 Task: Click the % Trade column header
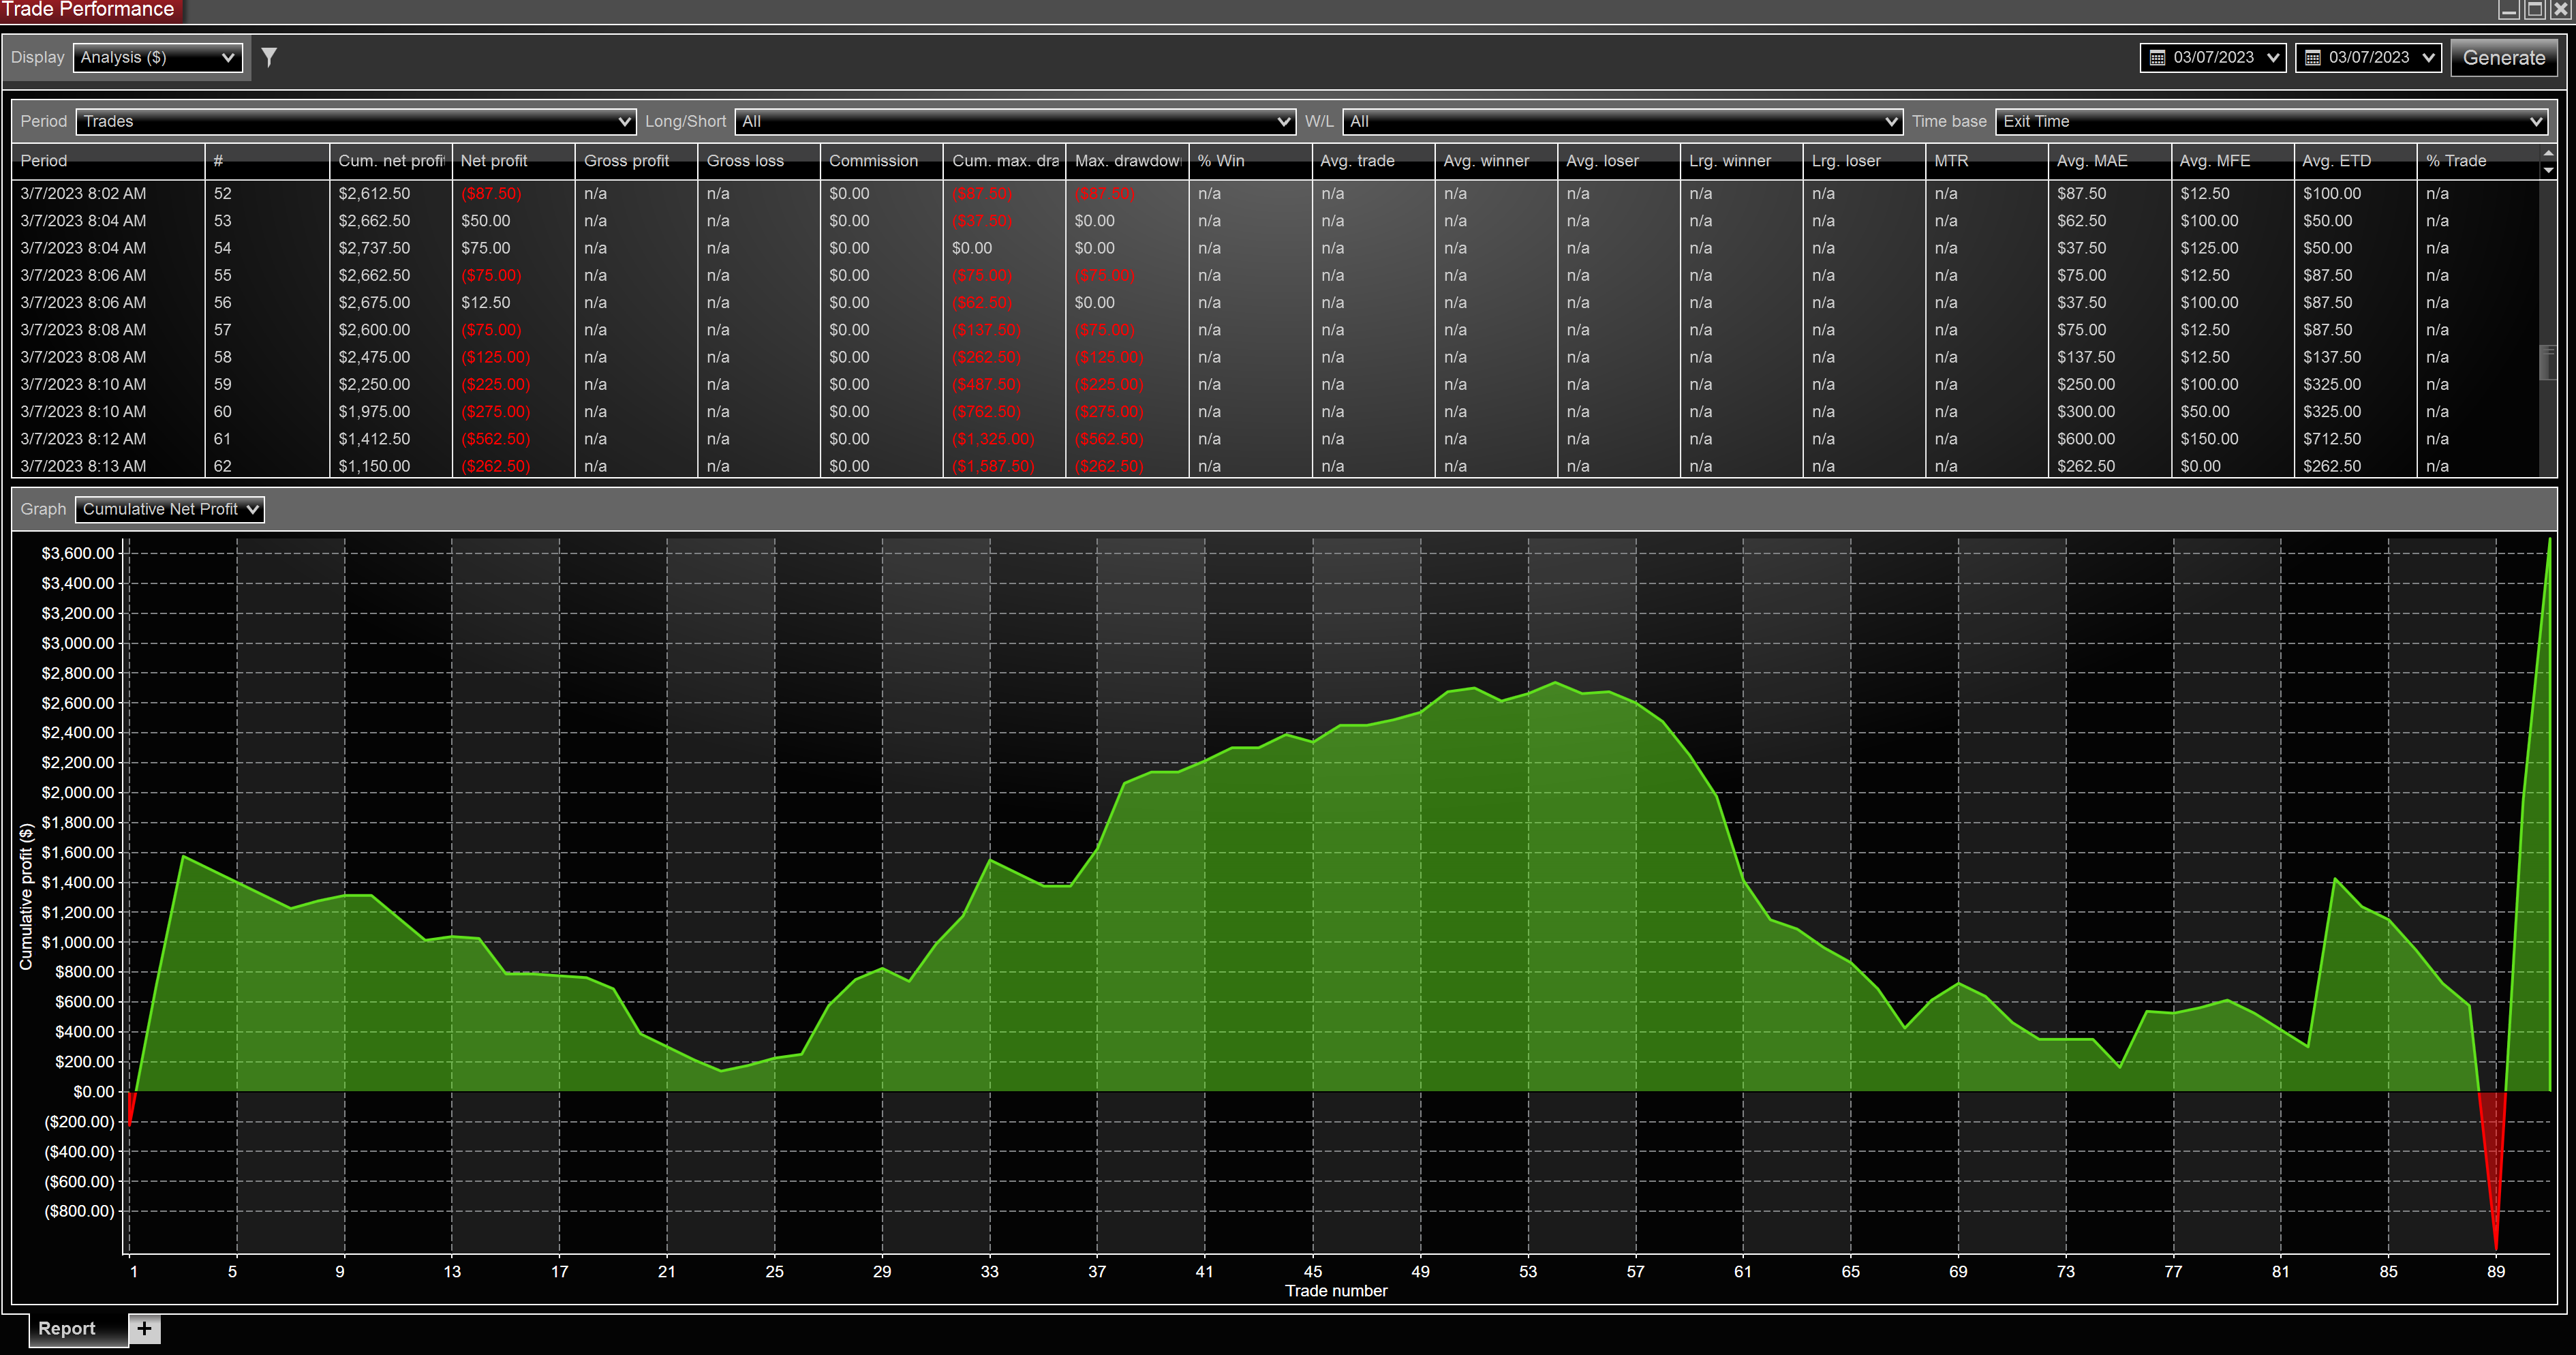2478,161
